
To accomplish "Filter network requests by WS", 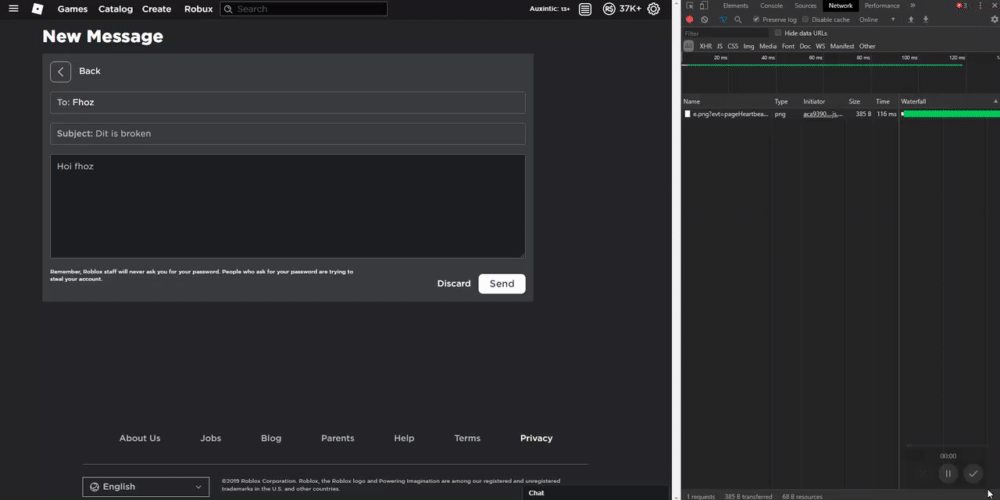I will tap(820, 47).
